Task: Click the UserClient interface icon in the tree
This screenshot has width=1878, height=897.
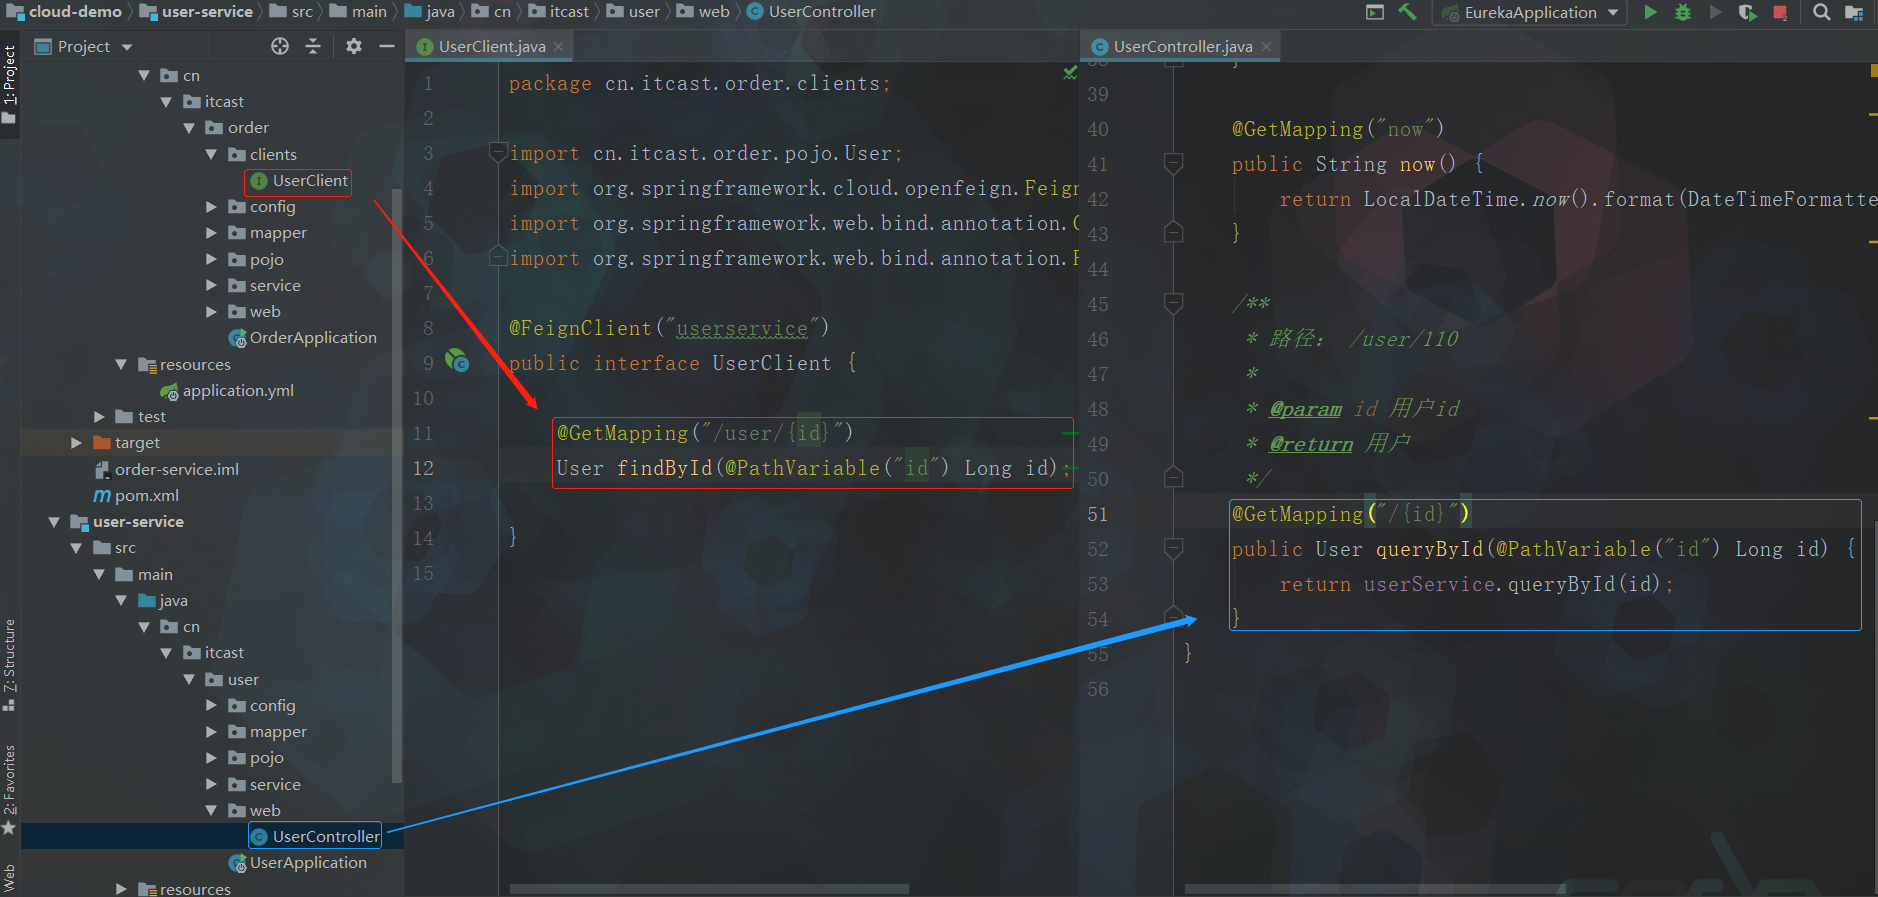Action: 259,181
